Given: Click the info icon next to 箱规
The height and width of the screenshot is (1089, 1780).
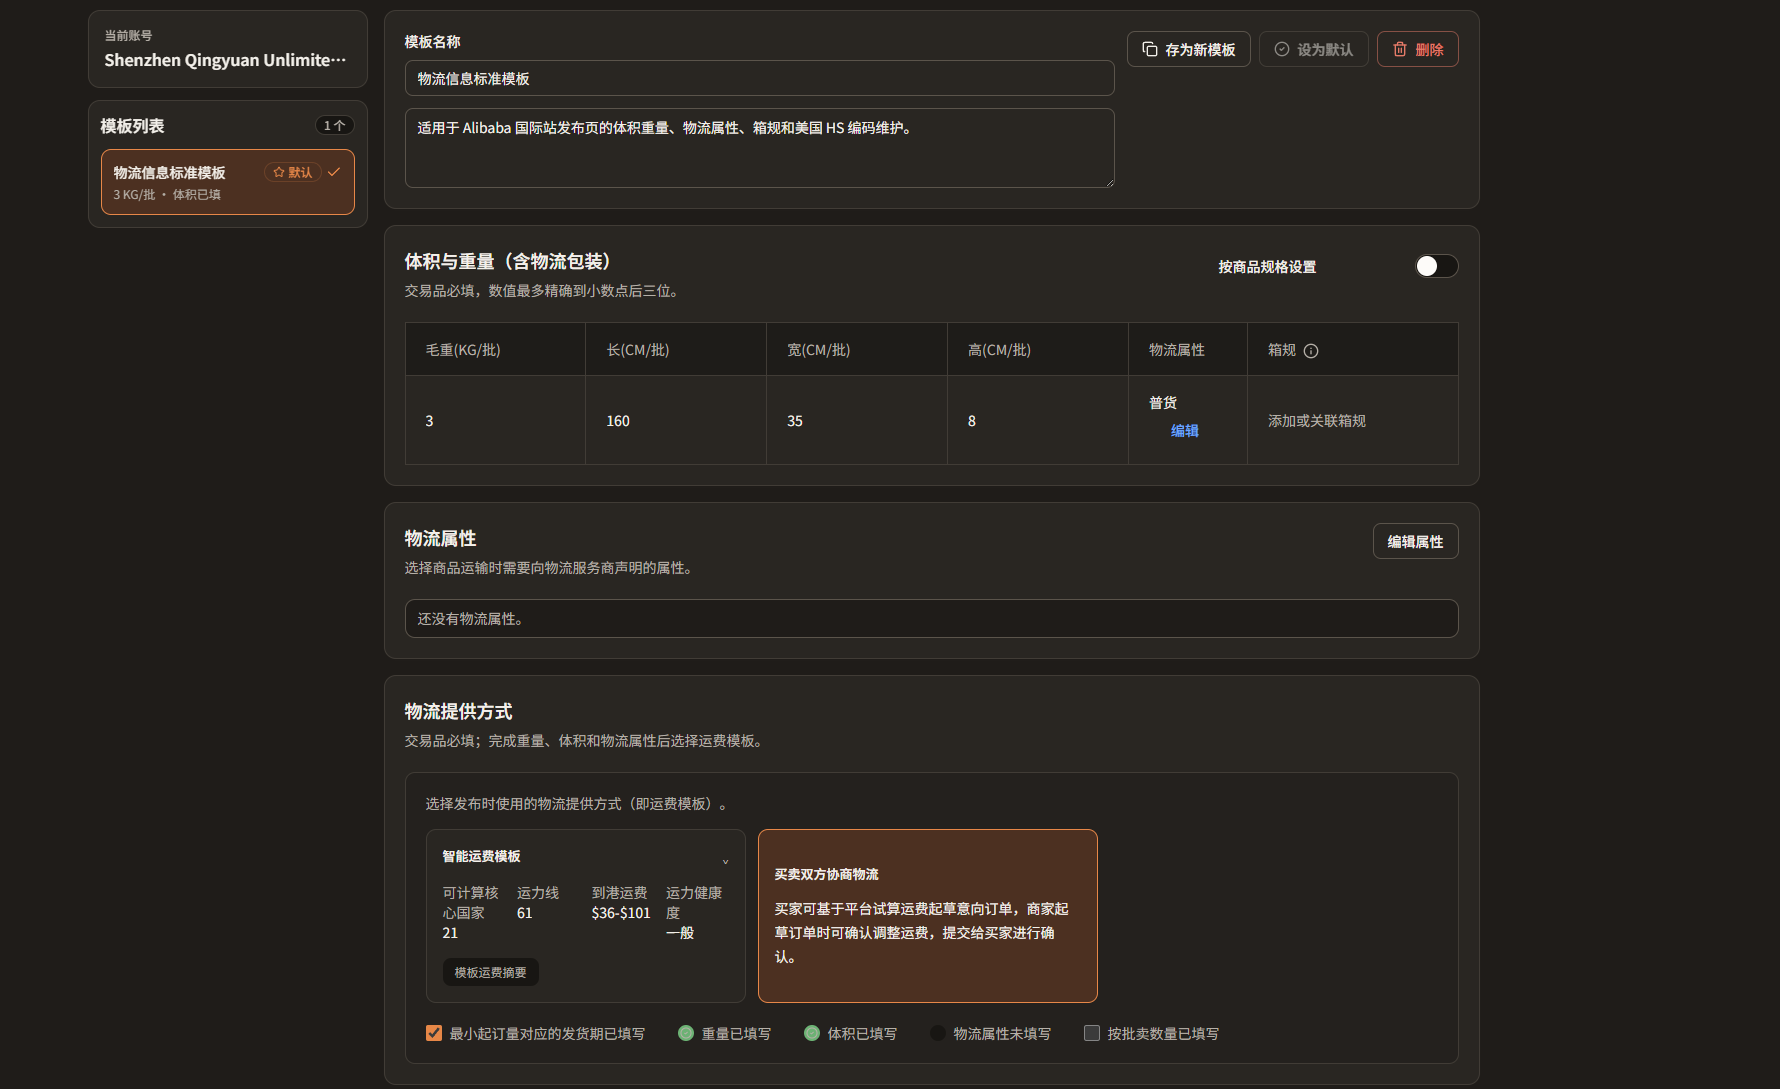Looking at the screenshot, I should (x=1311, y=351).
